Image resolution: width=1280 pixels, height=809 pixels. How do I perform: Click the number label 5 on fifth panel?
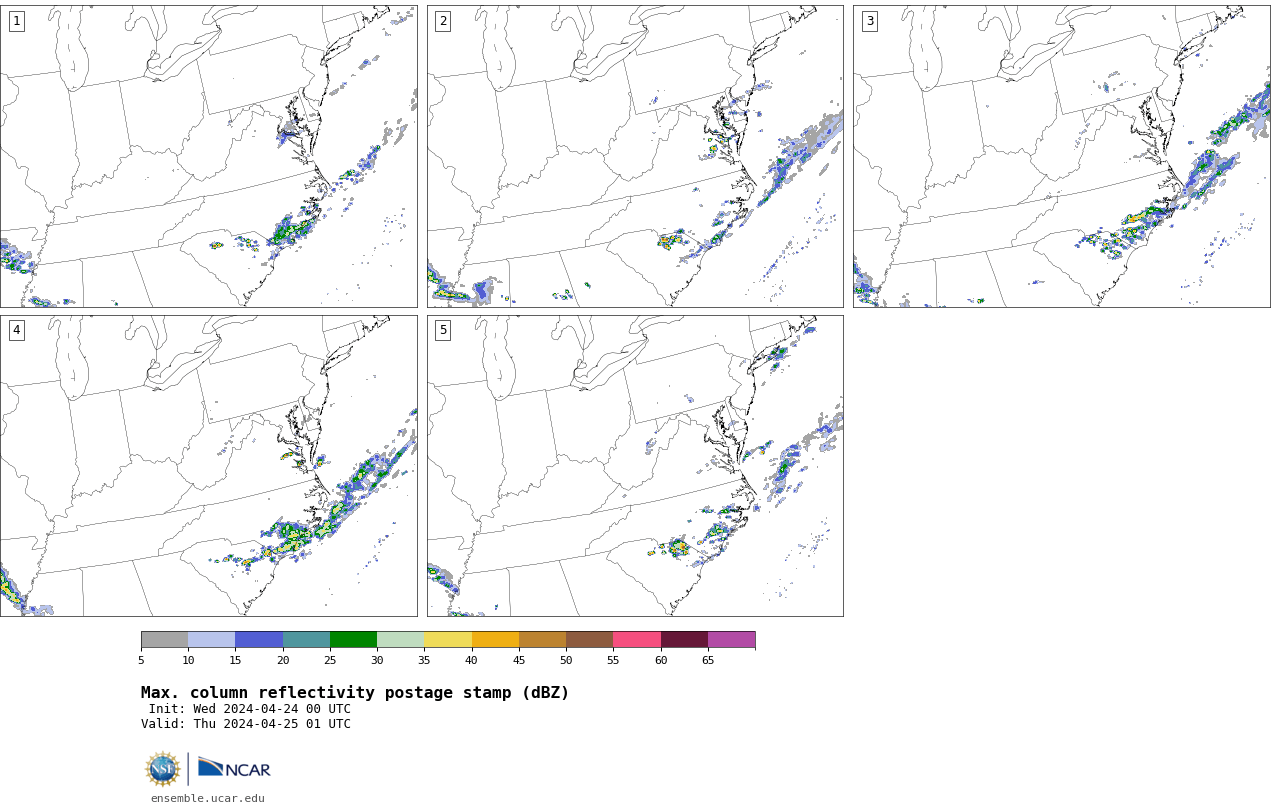443,330
